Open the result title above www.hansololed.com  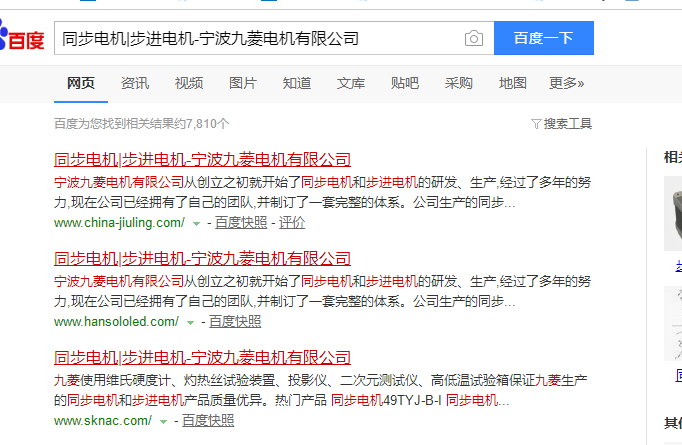(x=202, y=259)
